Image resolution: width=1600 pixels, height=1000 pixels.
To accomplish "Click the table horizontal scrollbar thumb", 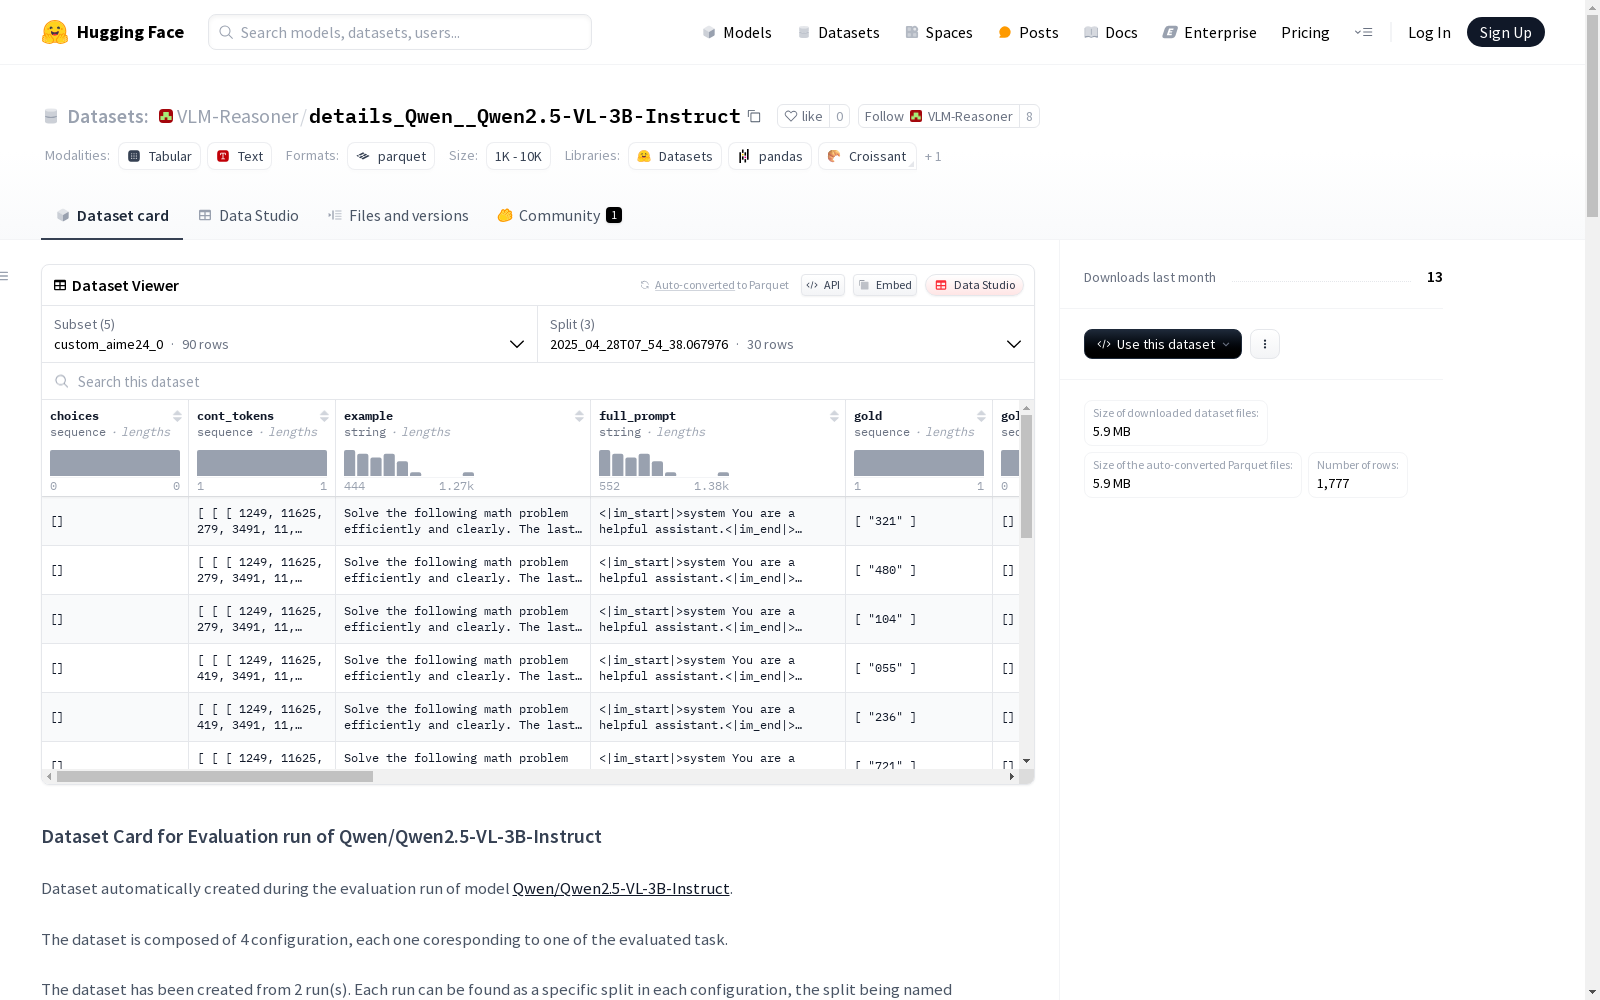I will (x=215, y=776).
